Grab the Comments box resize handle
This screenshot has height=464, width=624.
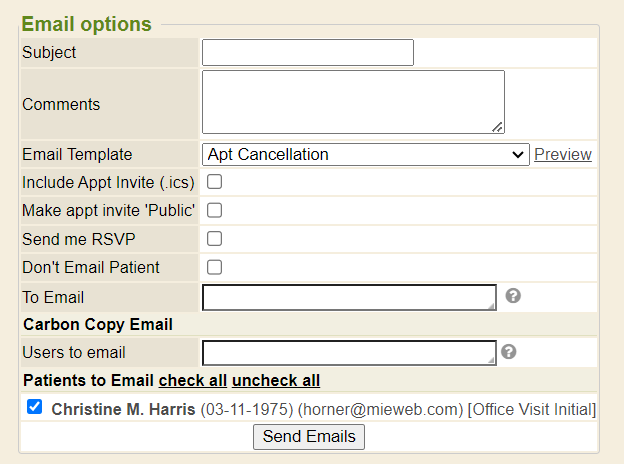[x=498, y=127]
